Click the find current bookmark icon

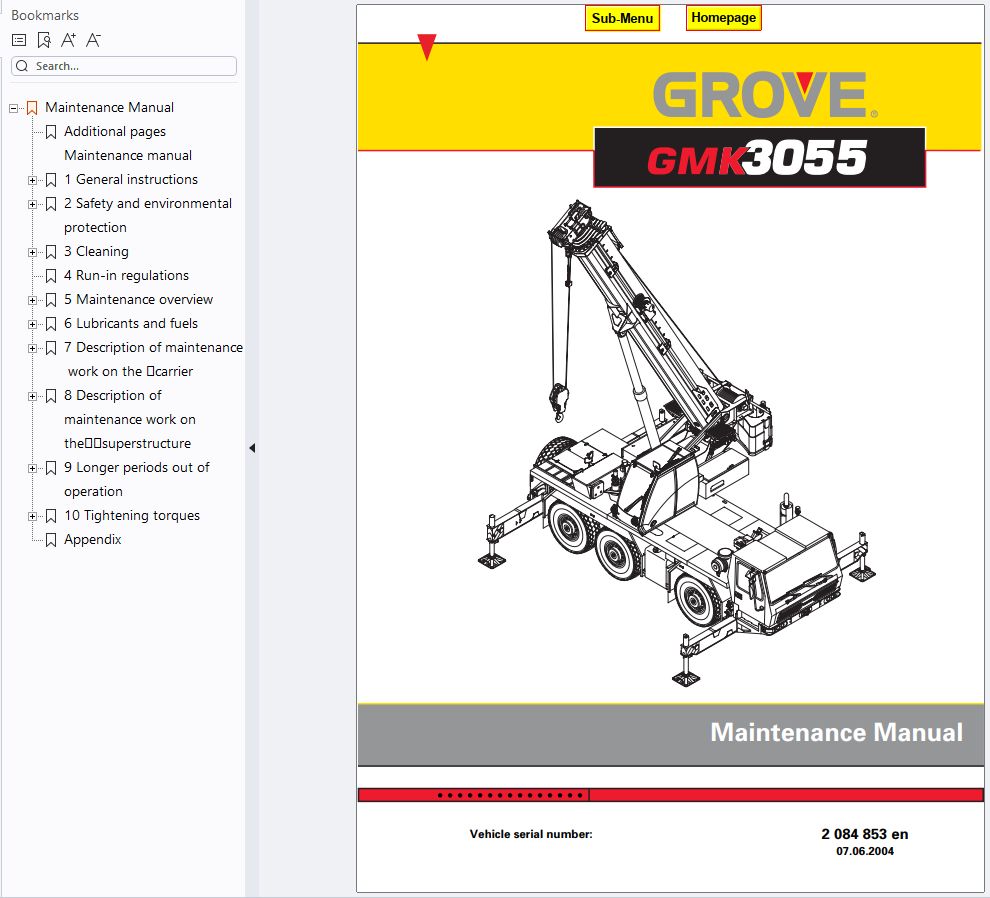pyautogui.click(x=44, y=40)
